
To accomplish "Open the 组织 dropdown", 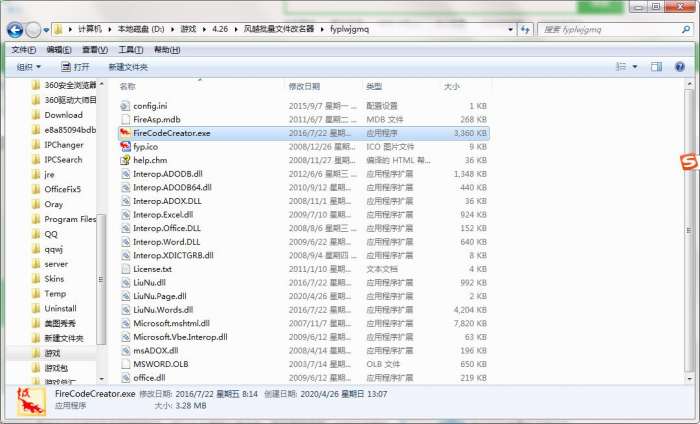I will [x=29, y=67].
